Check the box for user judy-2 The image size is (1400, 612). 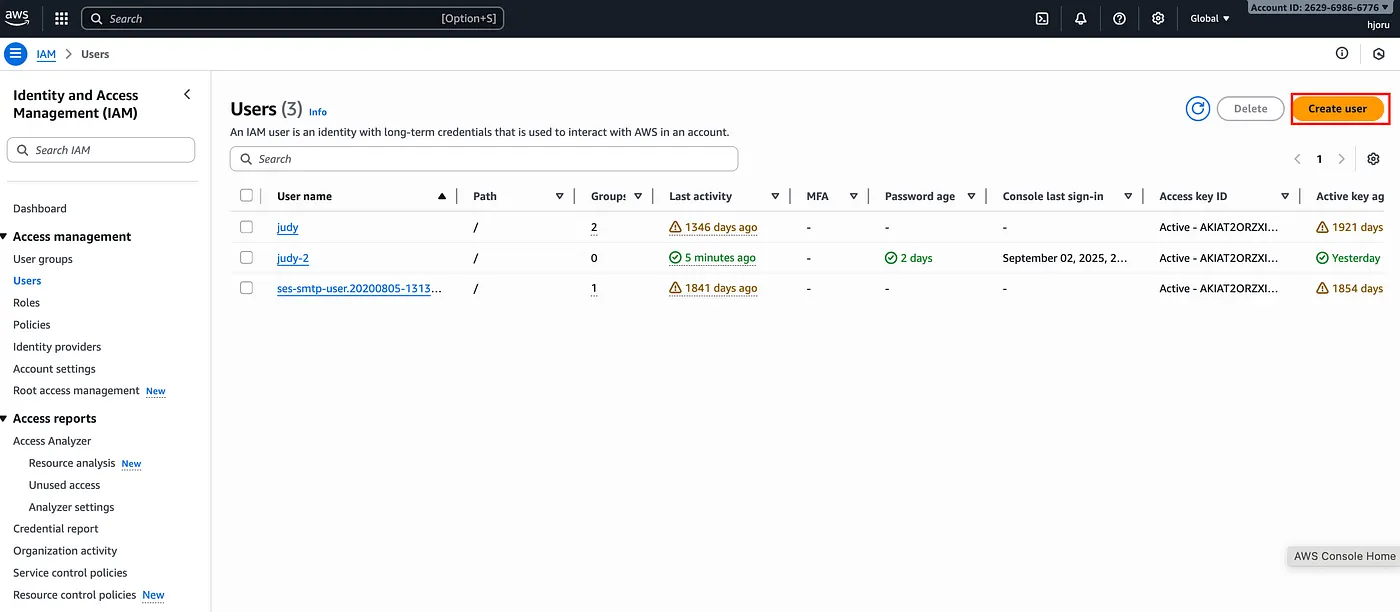point(246,257)
